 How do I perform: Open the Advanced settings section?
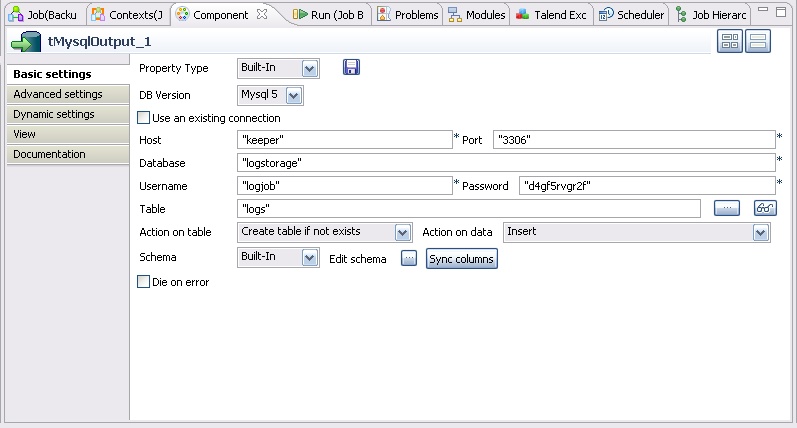(58, 94)
